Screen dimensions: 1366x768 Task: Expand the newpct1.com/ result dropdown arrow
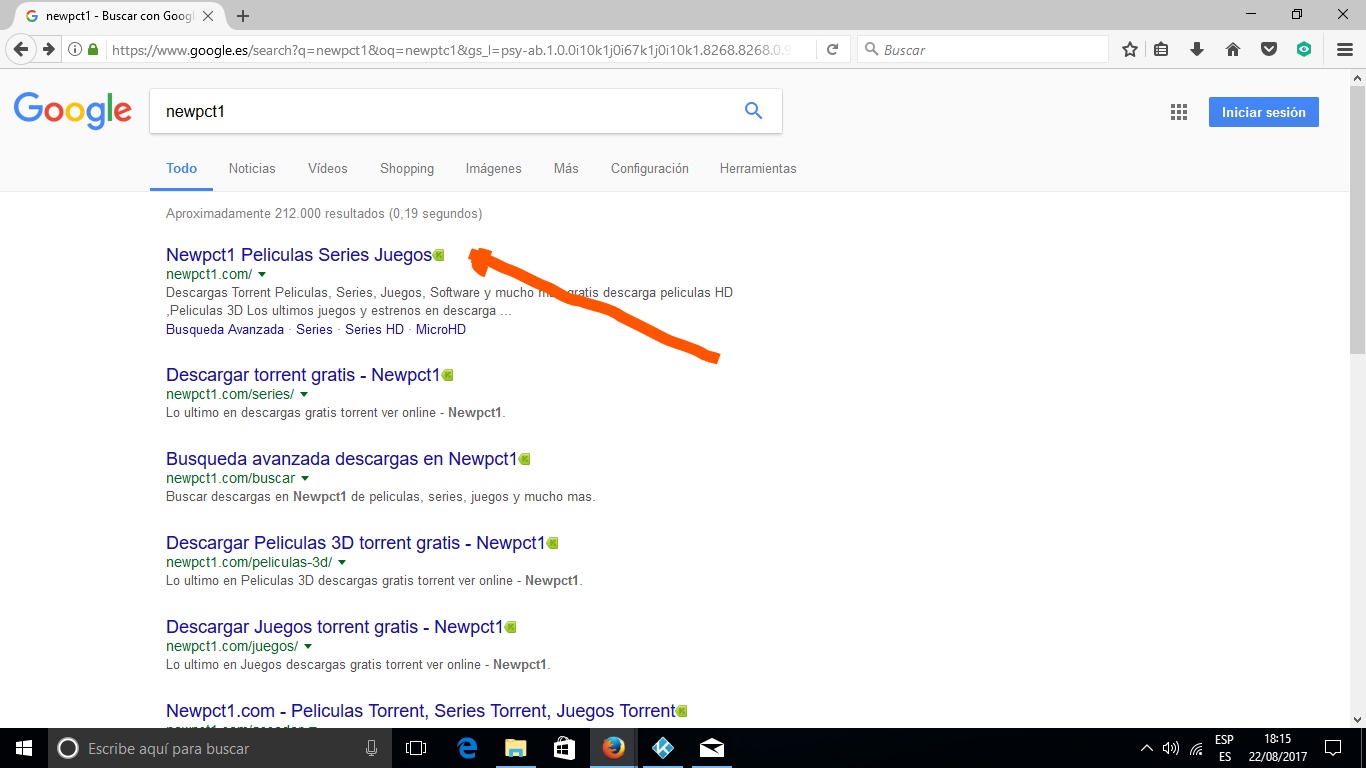[262, 274]
